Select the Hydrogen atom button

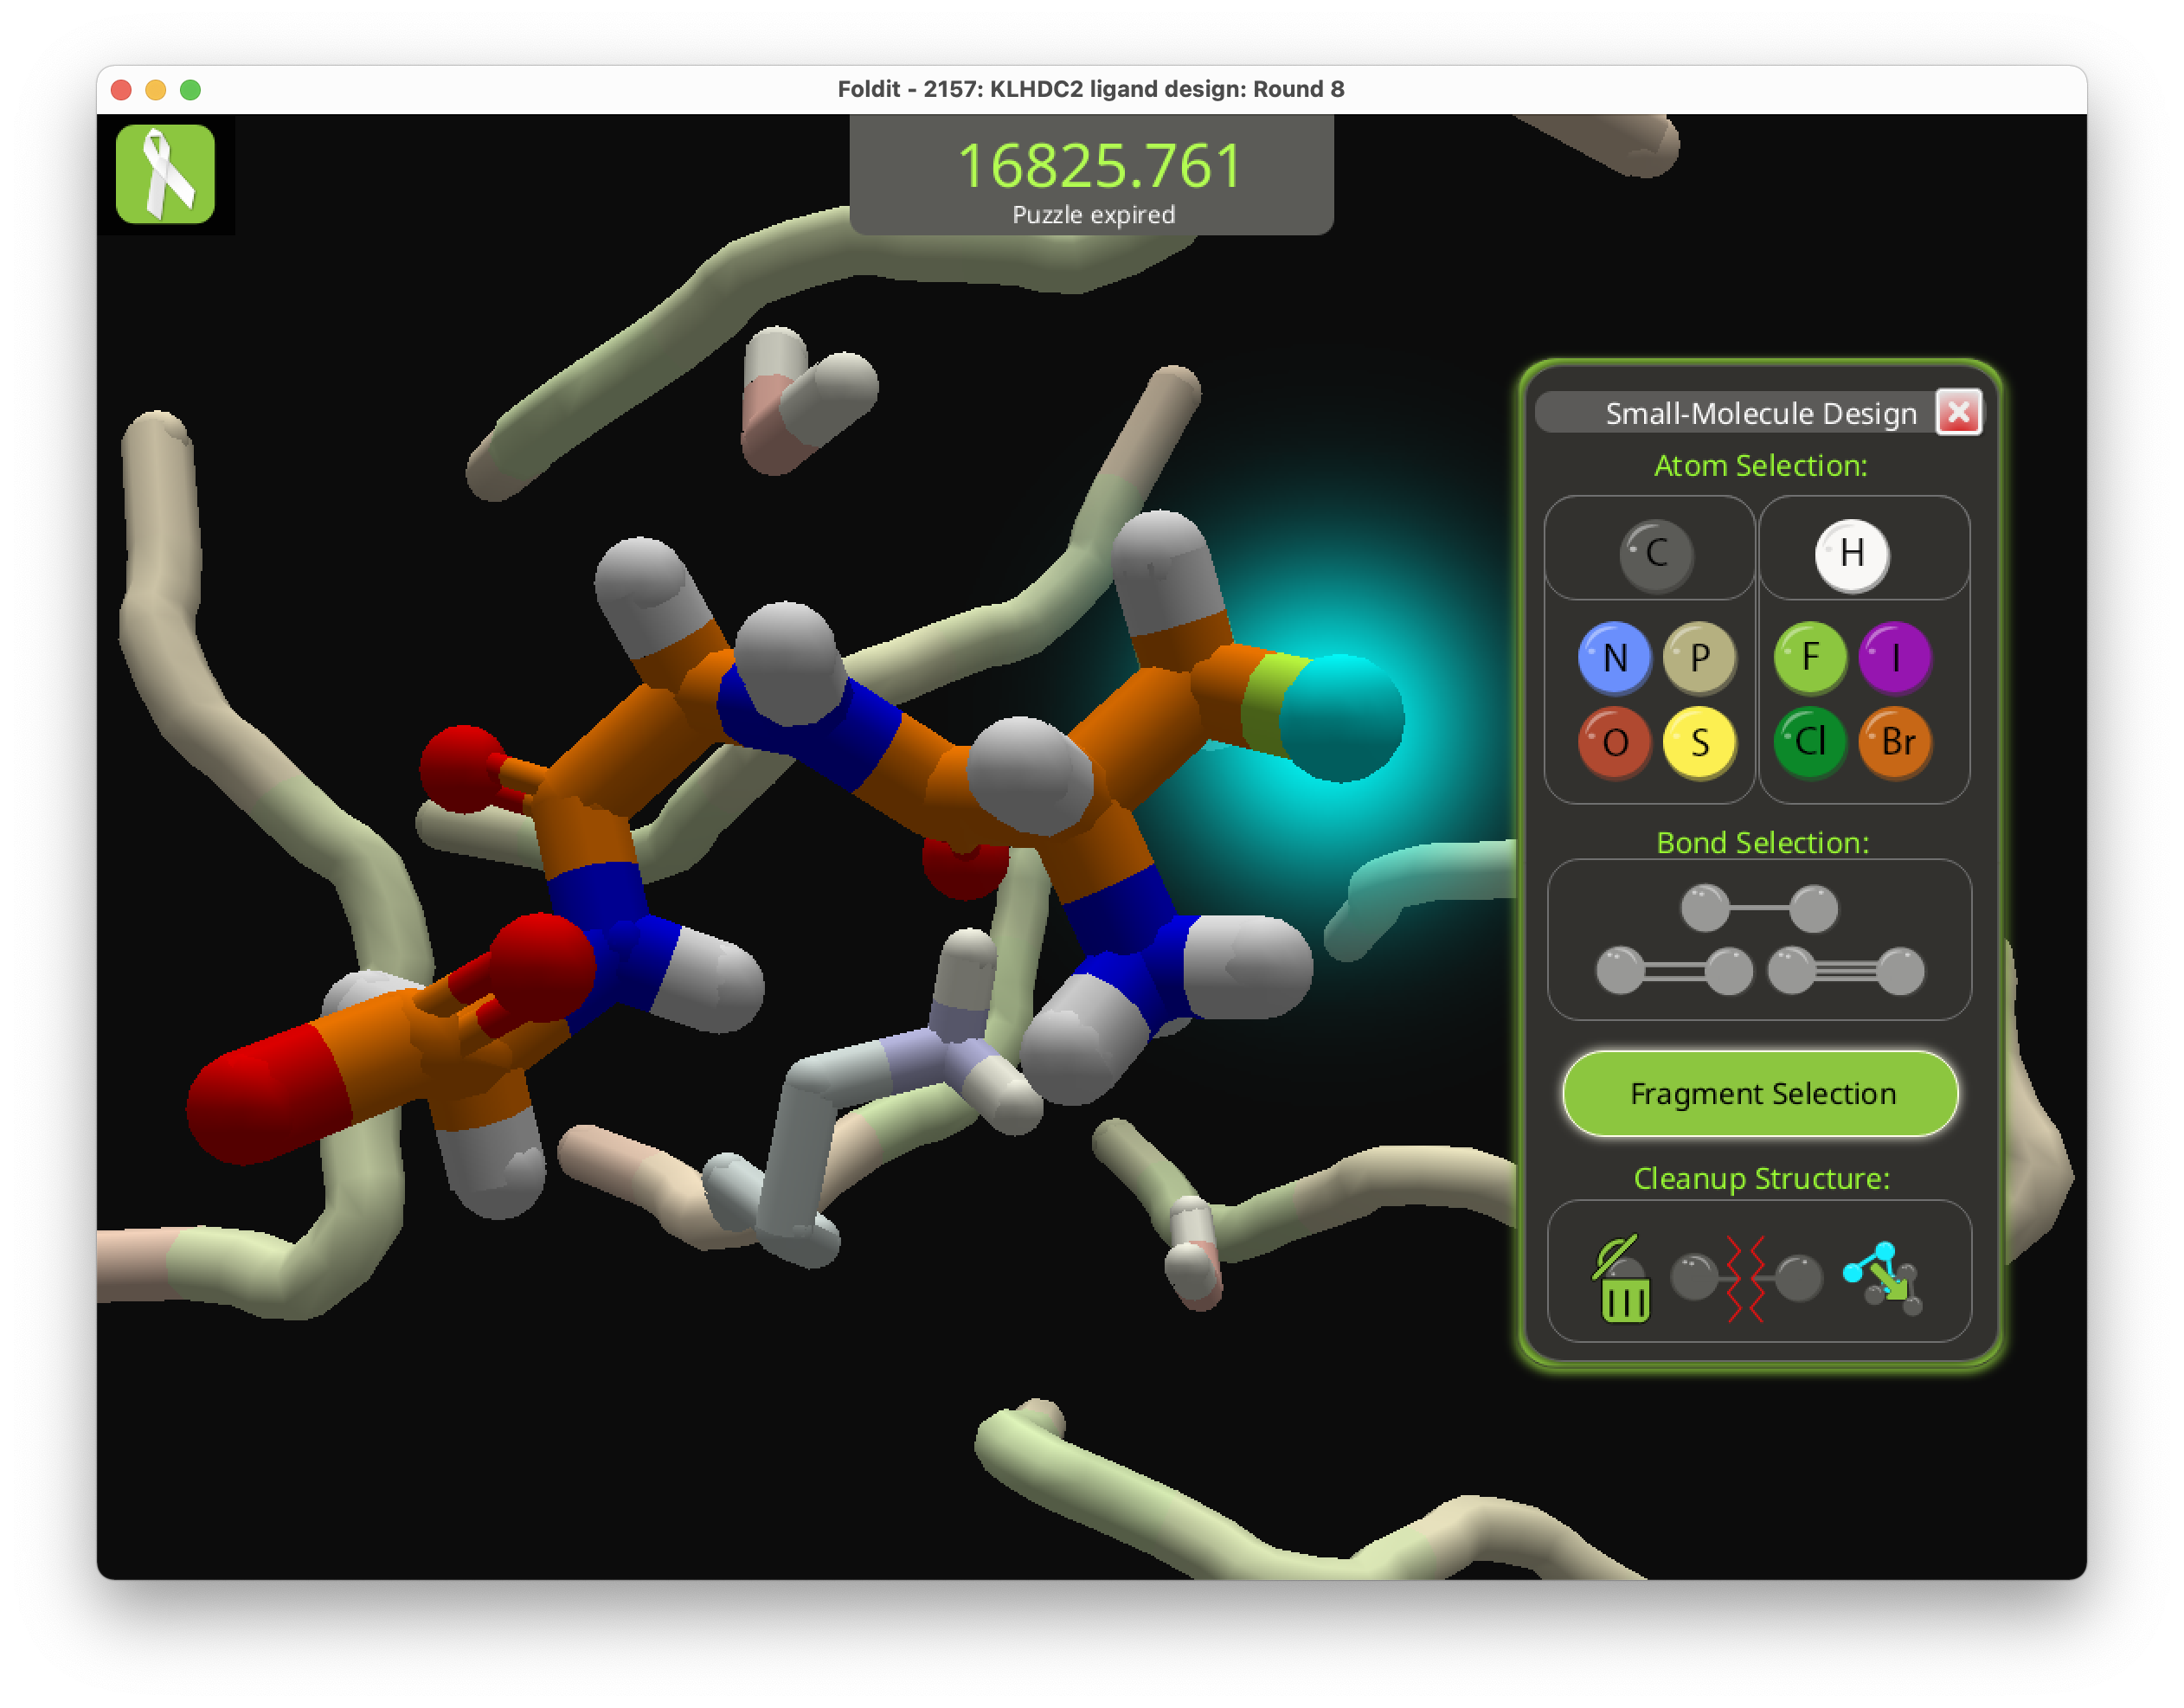click(x=1851, y=554)
